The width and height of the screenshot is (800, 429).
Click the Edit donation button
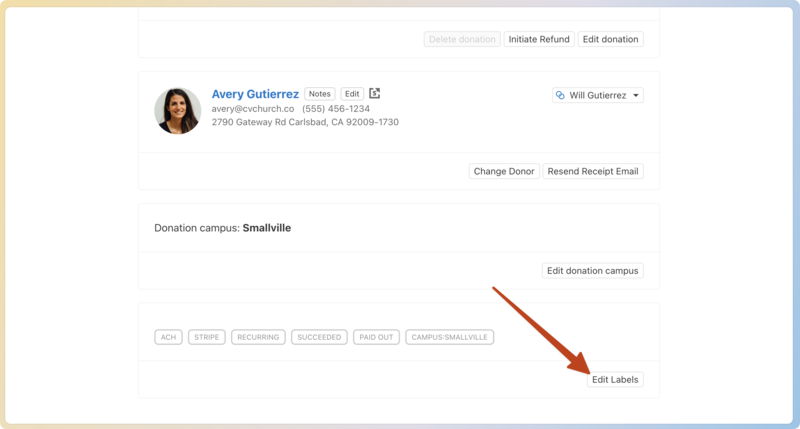(x=610, y=39)
